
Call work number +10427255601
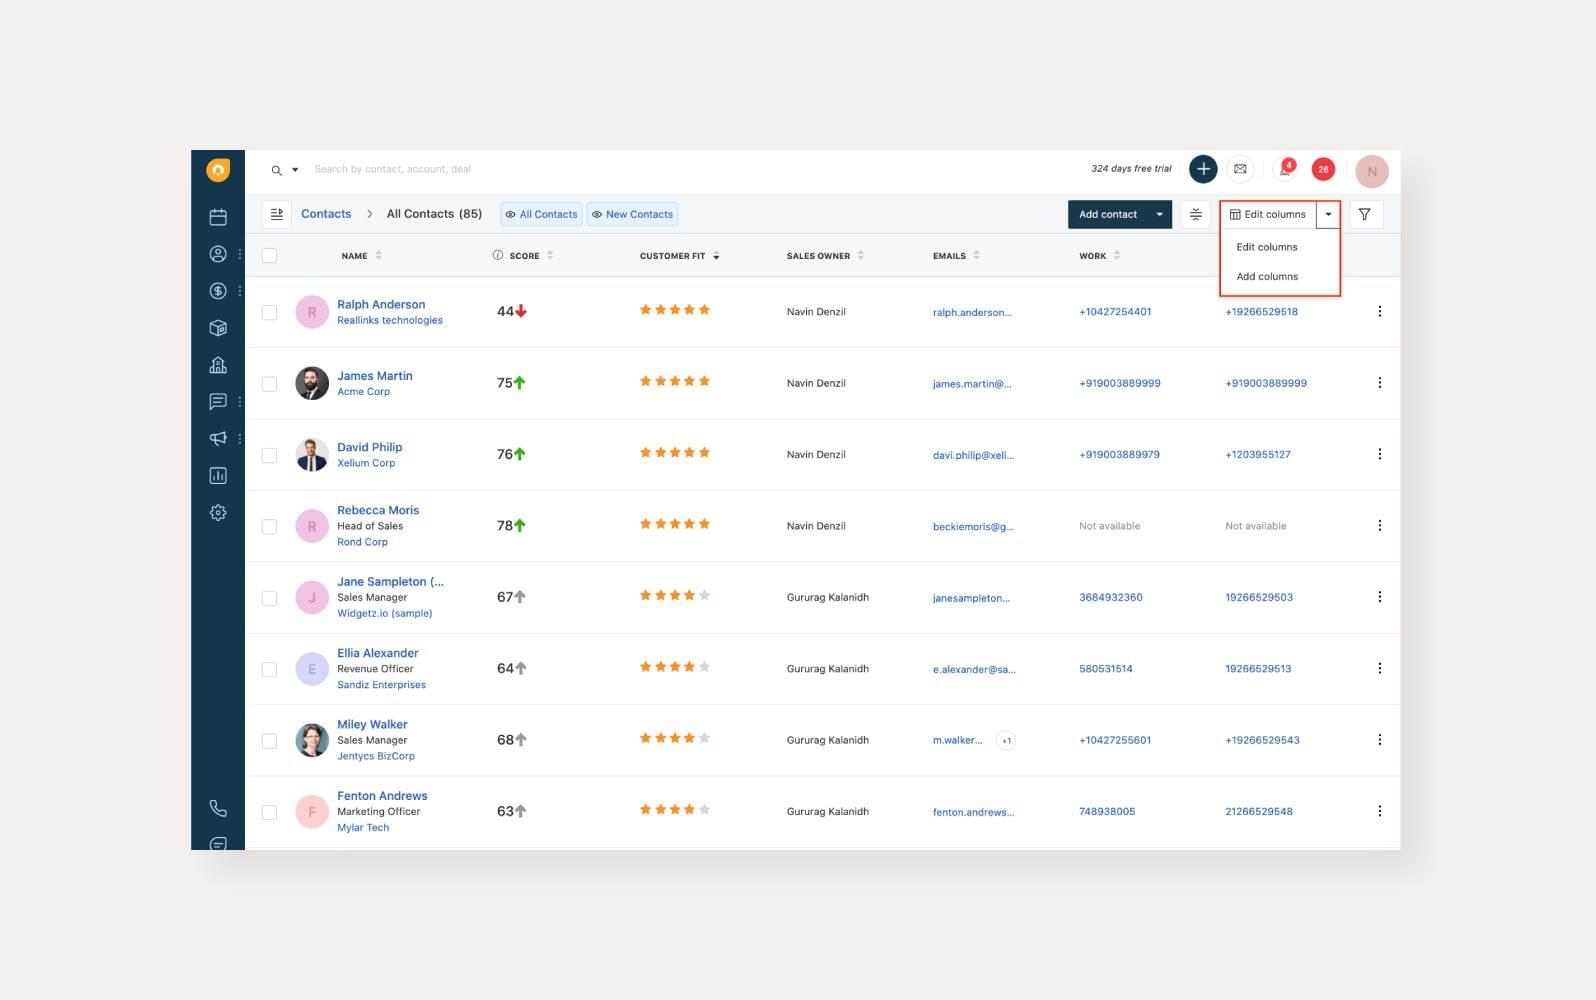(1115, 740)
